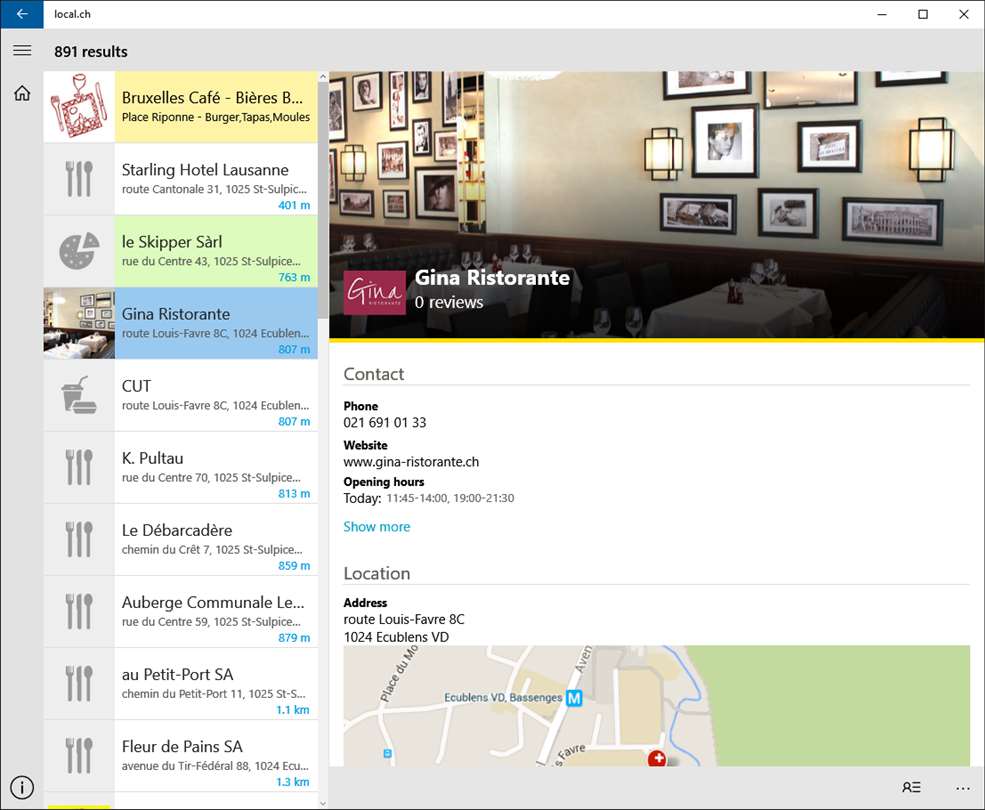Click the results list scrollbar thumb

coord(323,201)
